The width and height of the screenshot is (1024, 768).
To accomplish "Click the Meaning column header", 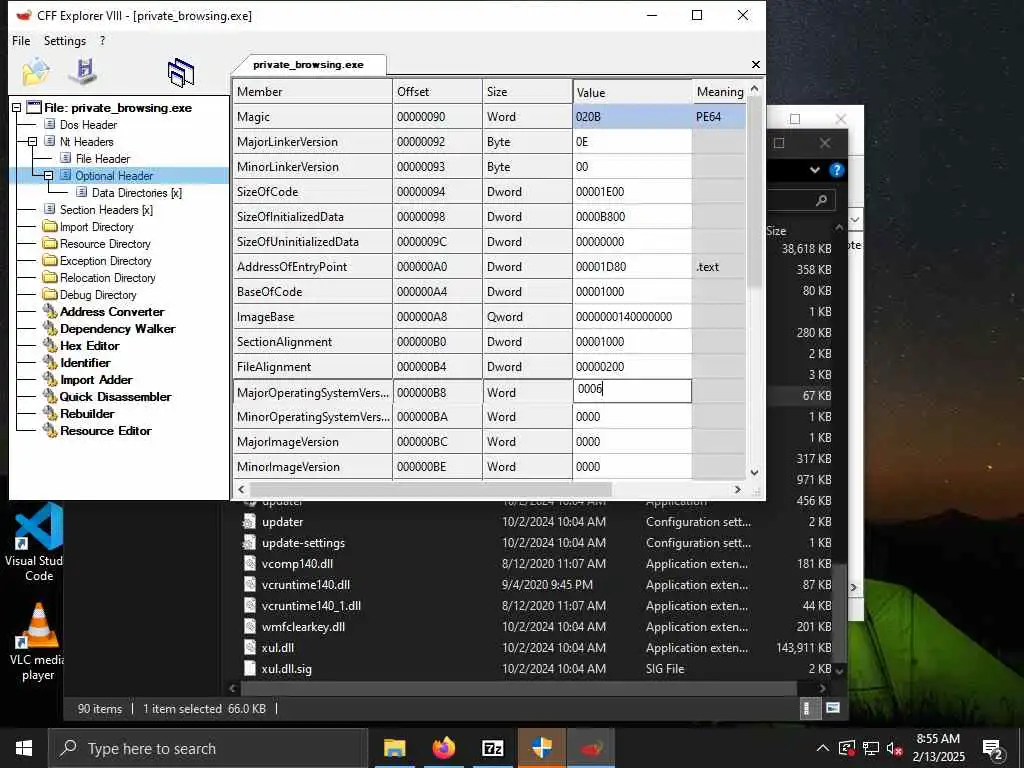I will coord(720,91).
